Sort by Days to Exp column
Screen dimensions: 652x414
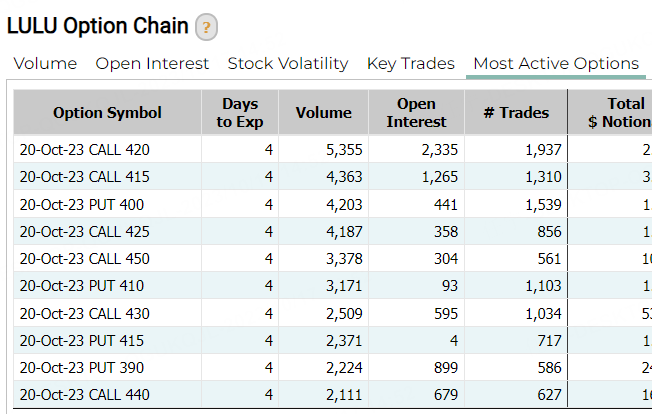[x=238, y=113]
